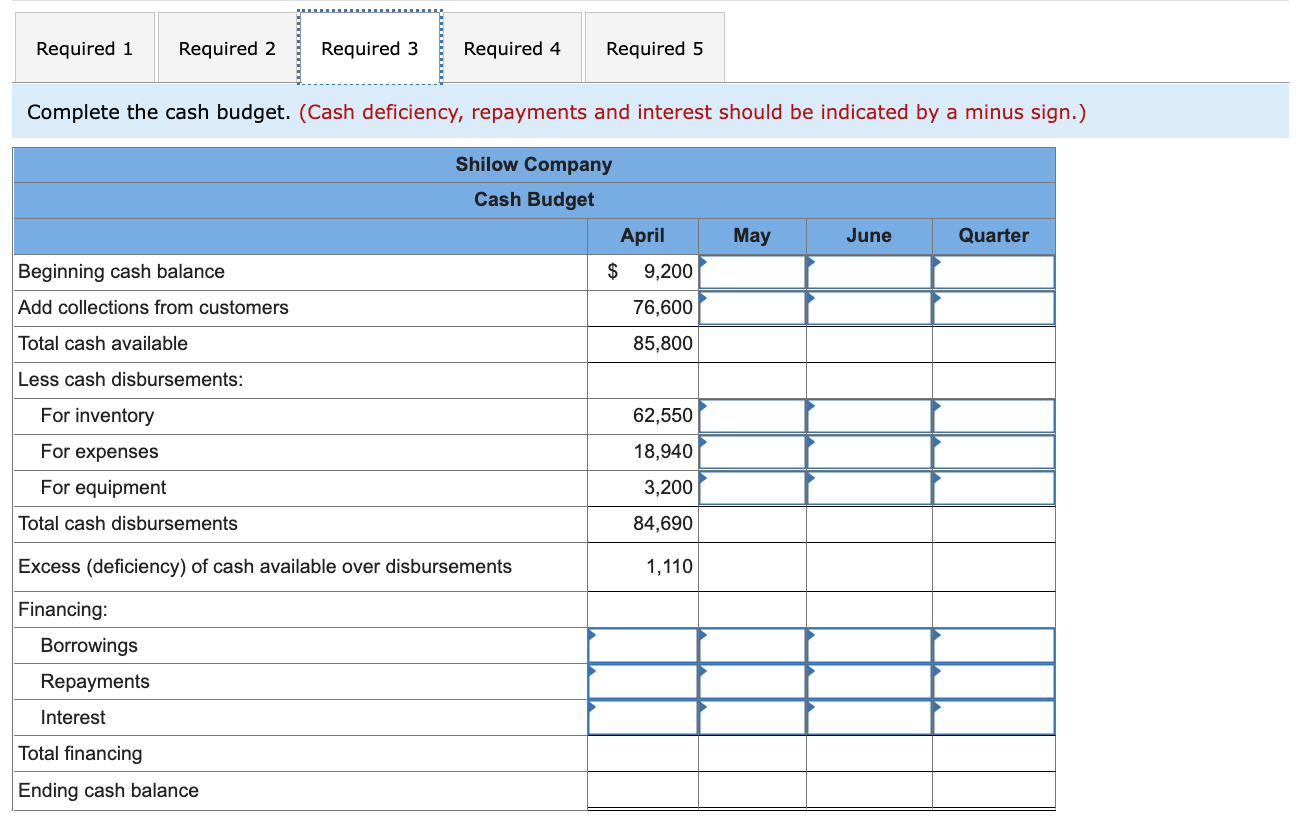Viewport: 1302px width, 822px height.
Task: Select the April Interest cell
Action: [641, 717]
